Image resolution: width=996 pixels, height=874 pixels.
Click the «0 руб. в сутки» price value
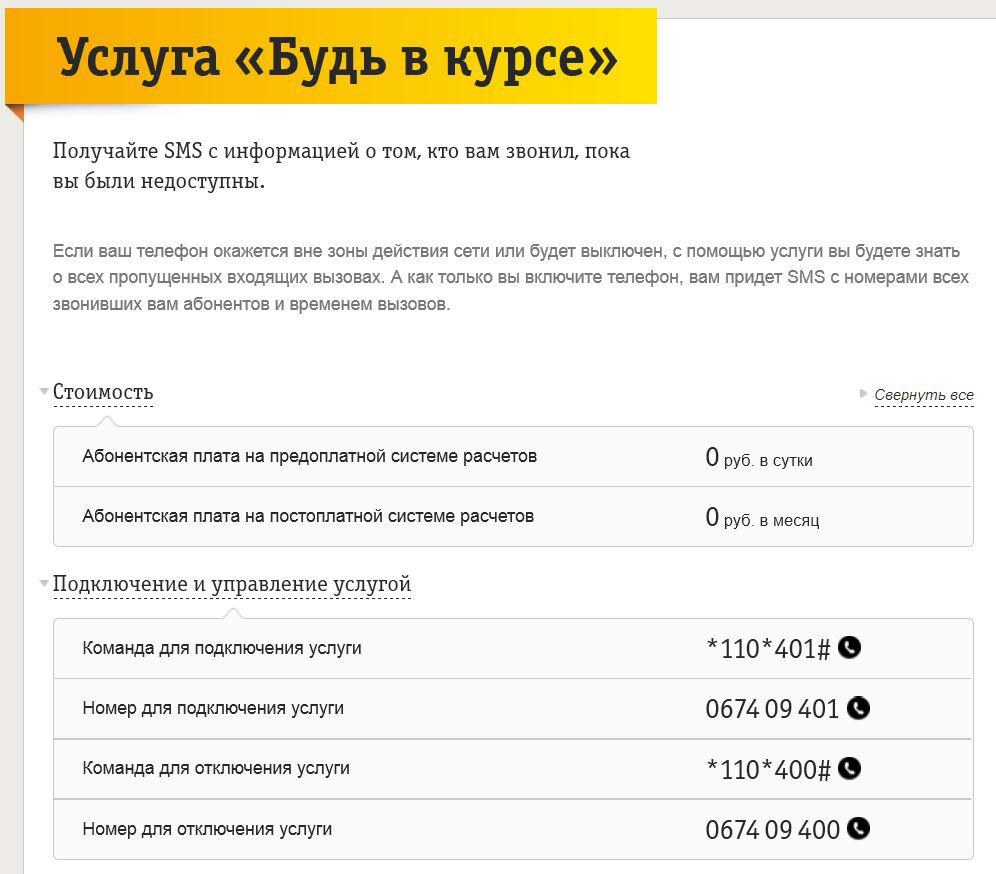(759, 459)
